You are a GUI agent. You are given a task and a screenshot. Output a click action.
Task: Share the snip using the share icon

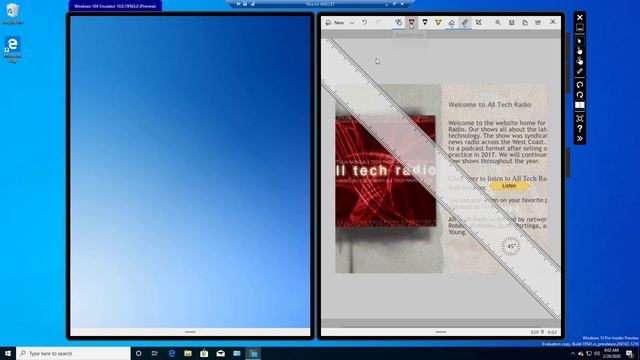[x=538, y=22]
